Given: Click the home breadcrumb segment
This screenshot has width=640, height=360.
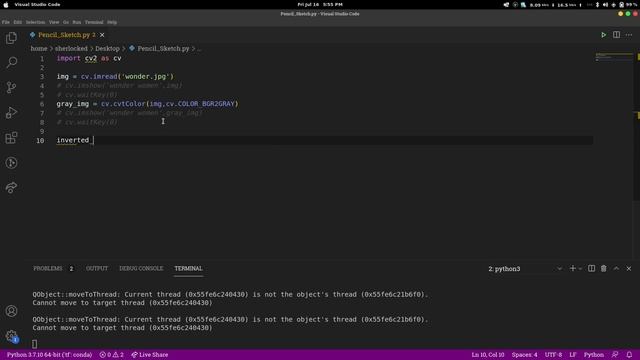Looking at the screenshot, I should (39, 49).
